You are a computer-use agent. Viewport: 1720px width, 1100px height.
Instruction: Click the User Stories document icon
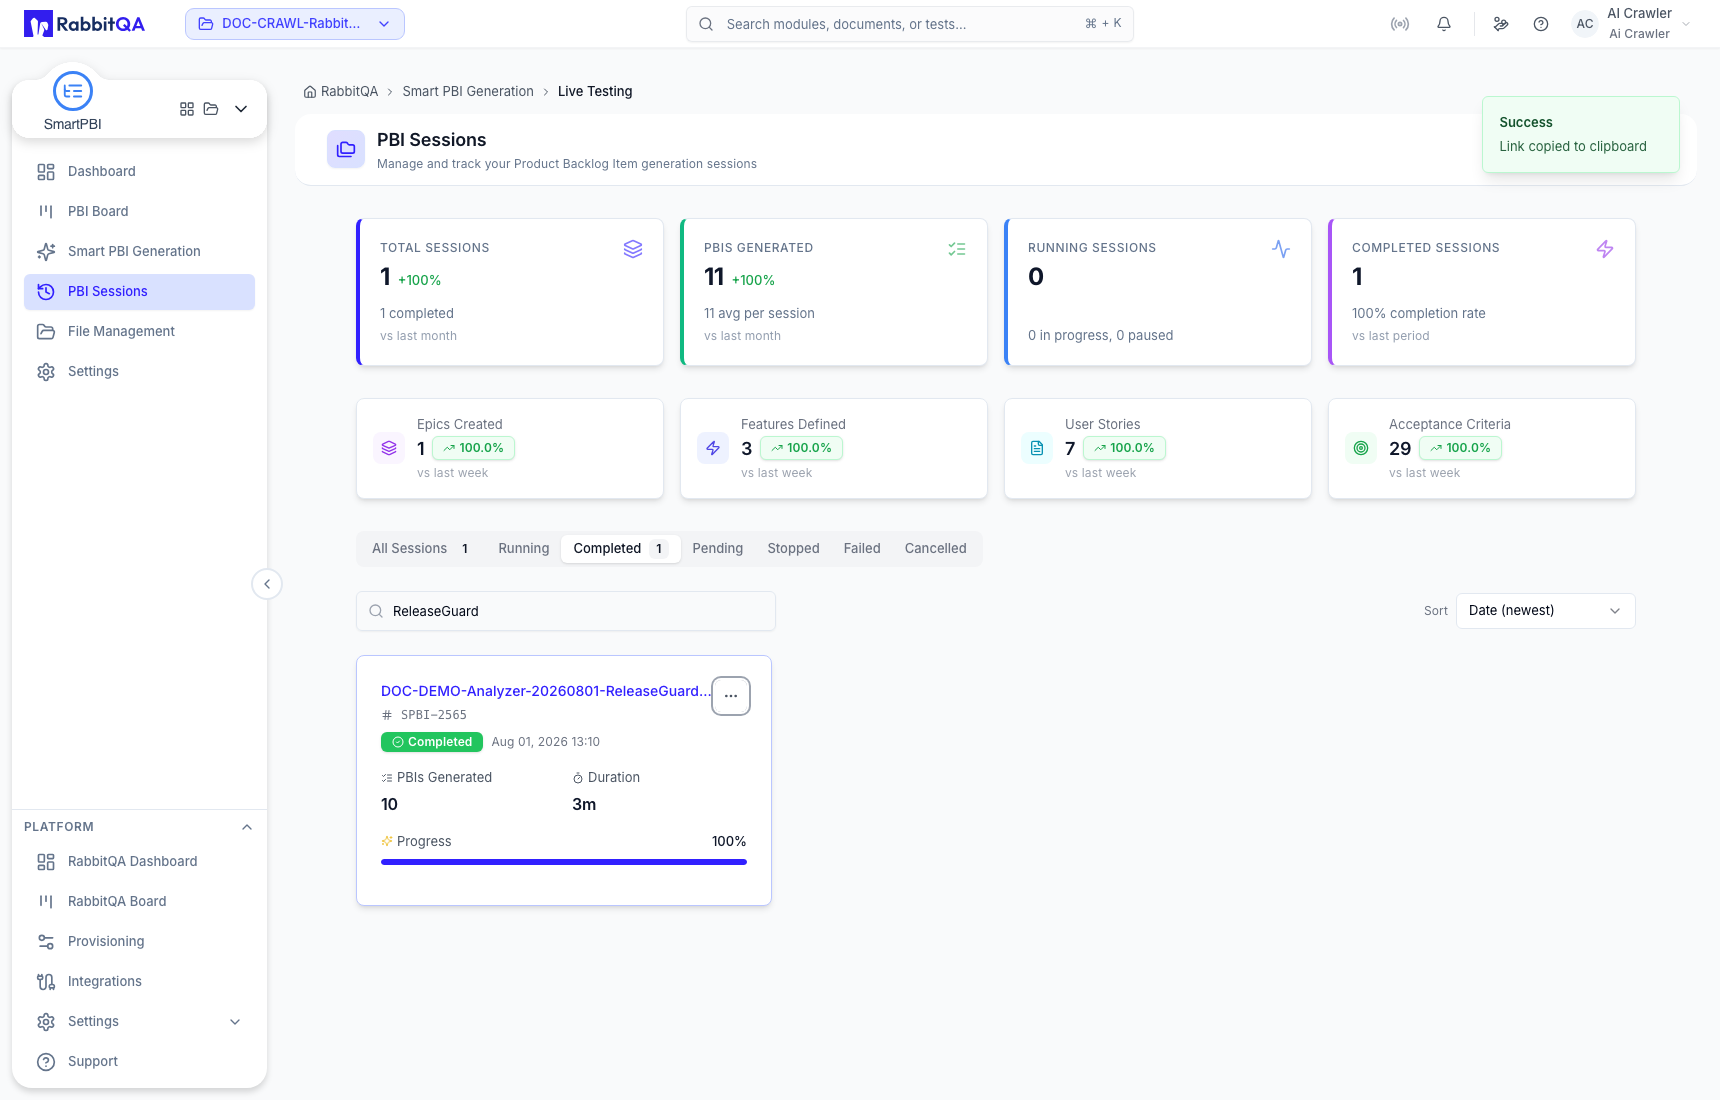[1037, 448]
